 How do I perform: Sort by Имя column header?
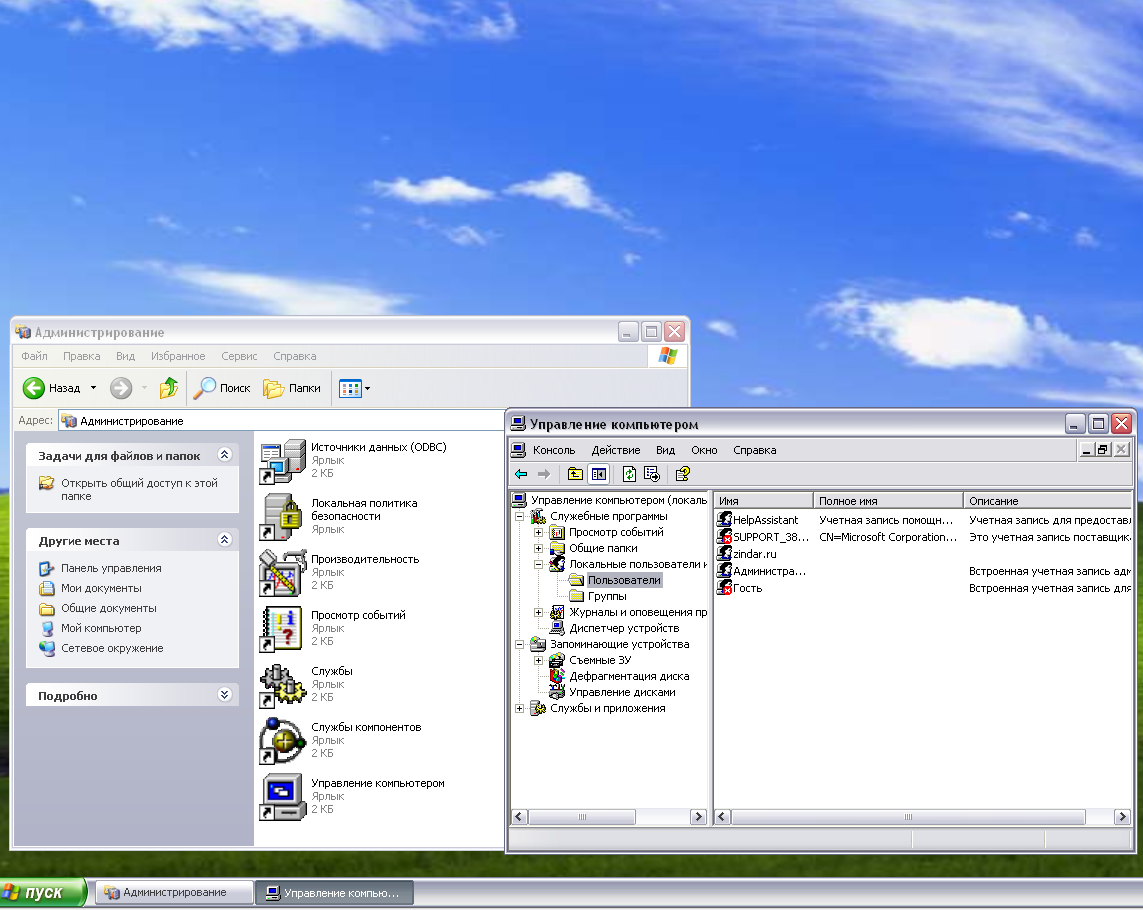pos(763,501)
